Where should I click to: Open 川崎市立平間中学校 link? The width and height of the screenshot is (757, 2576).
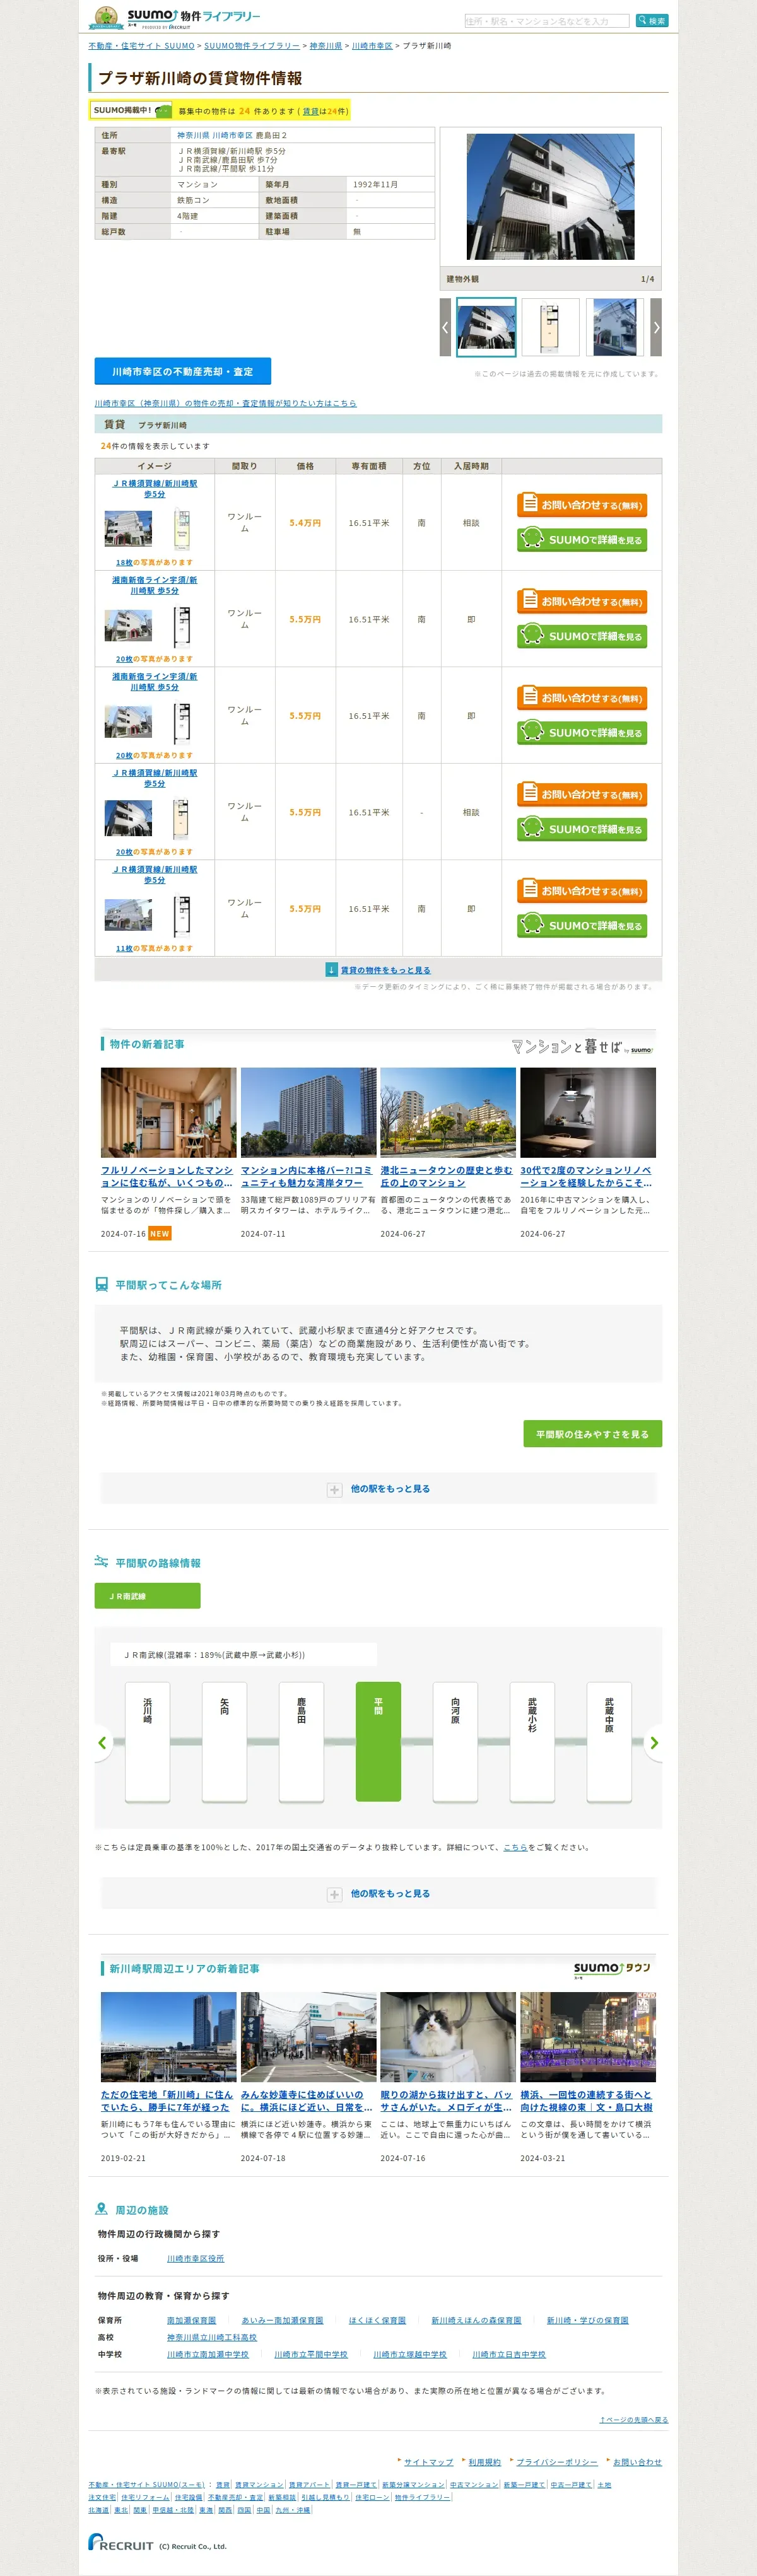click(311, 2354)
